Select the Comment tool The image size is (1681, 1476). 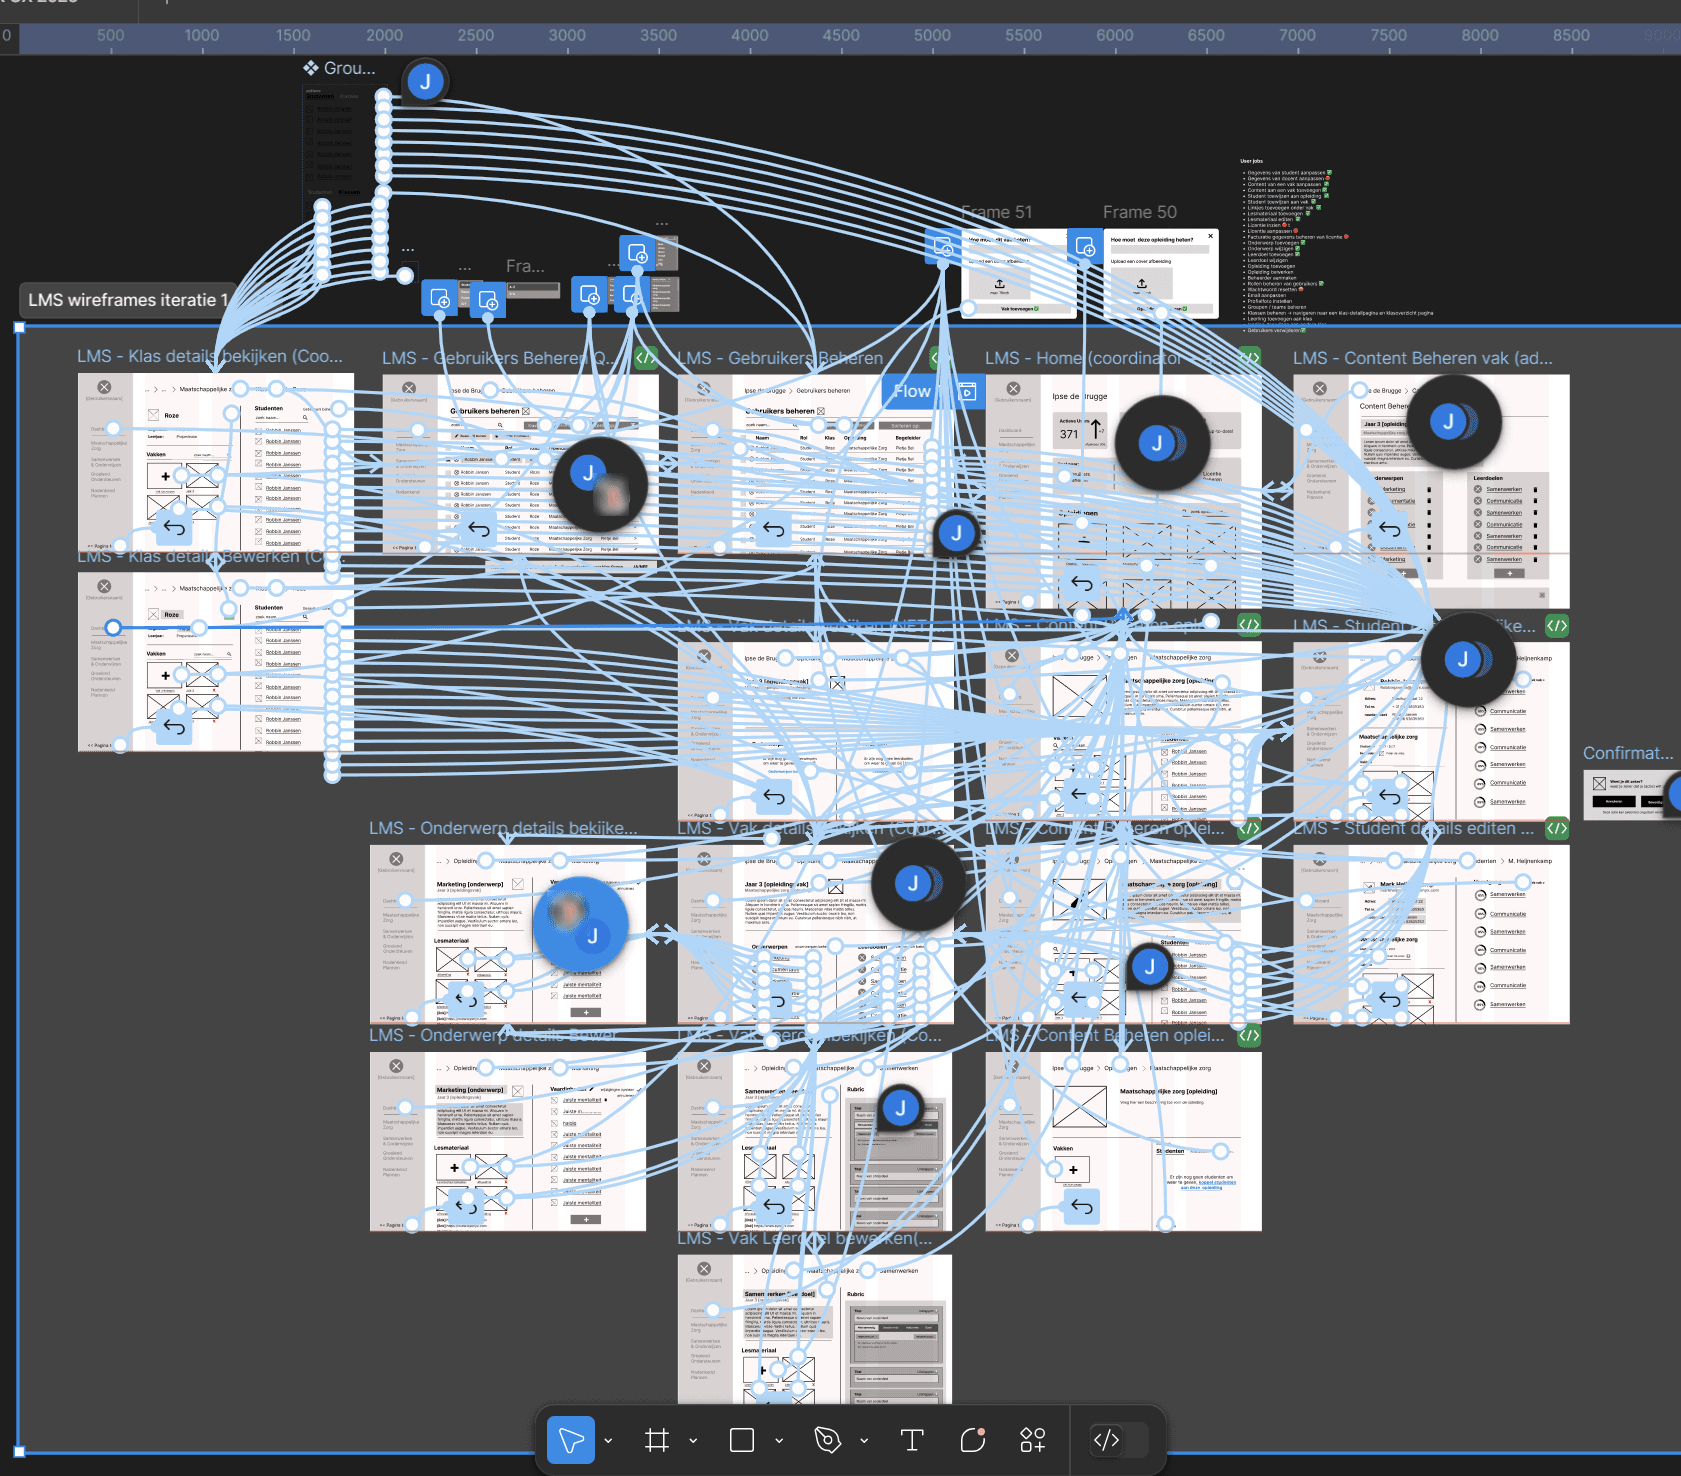[x=971, y=1440]
